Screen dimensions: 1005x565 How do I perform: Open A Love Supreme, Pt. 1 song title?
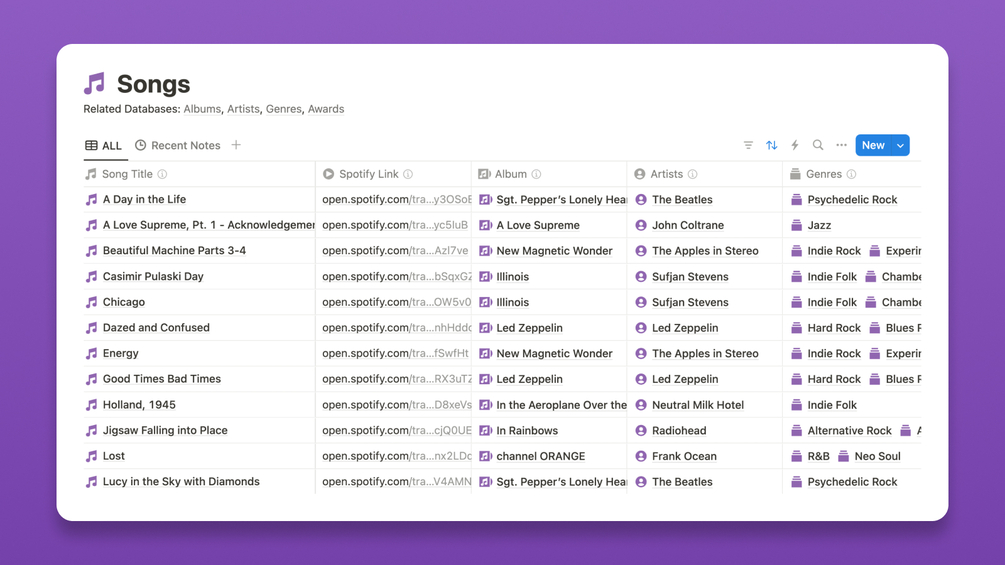pyautogui.click(x=209, y=225)
